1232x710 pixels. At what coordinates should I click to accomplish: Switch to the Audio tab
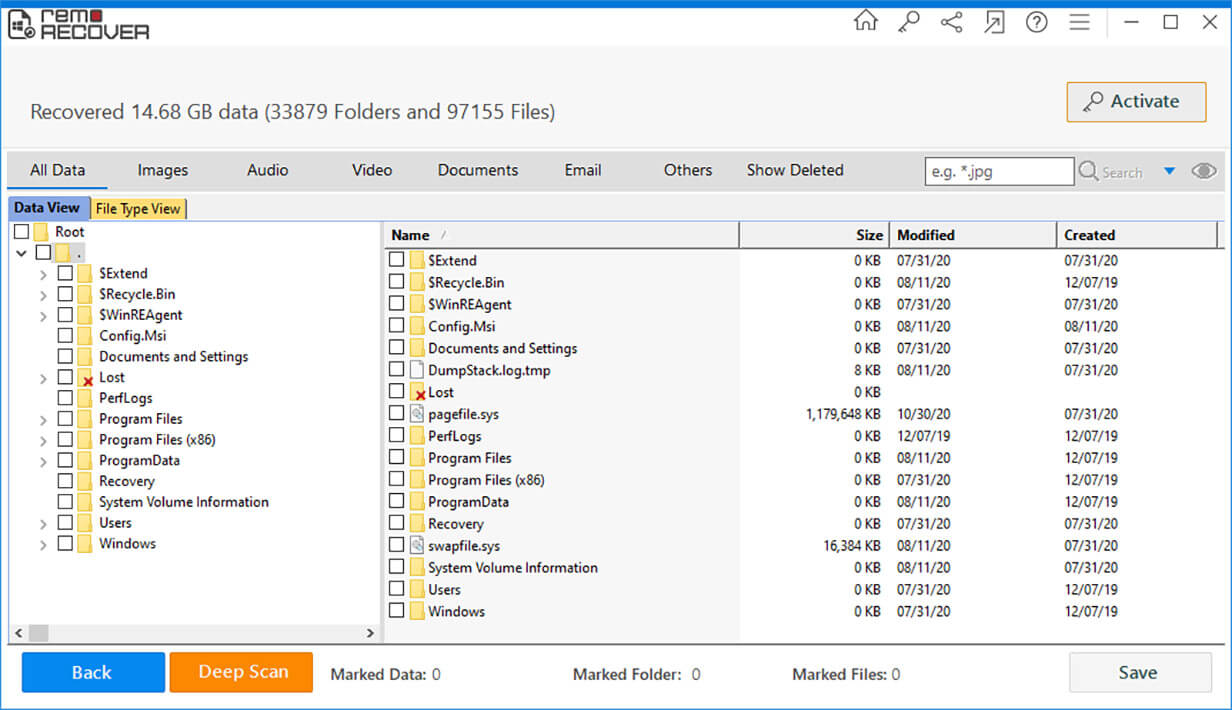point(268,170)
